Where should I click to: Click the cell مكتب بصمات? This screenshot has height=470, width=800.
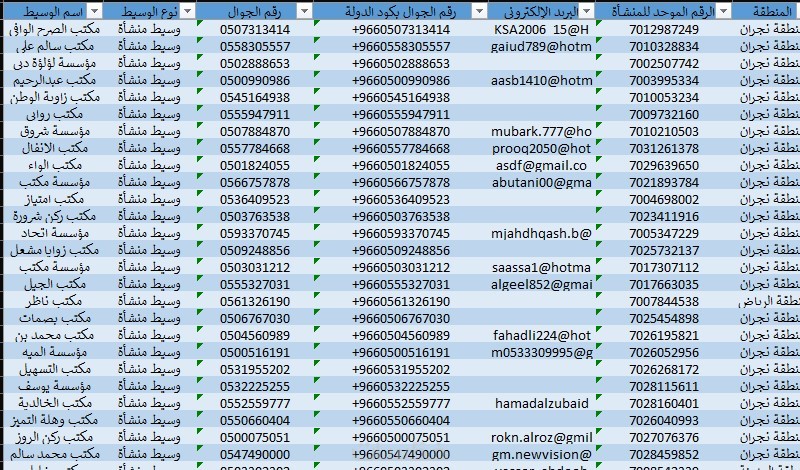click(53, 318)
